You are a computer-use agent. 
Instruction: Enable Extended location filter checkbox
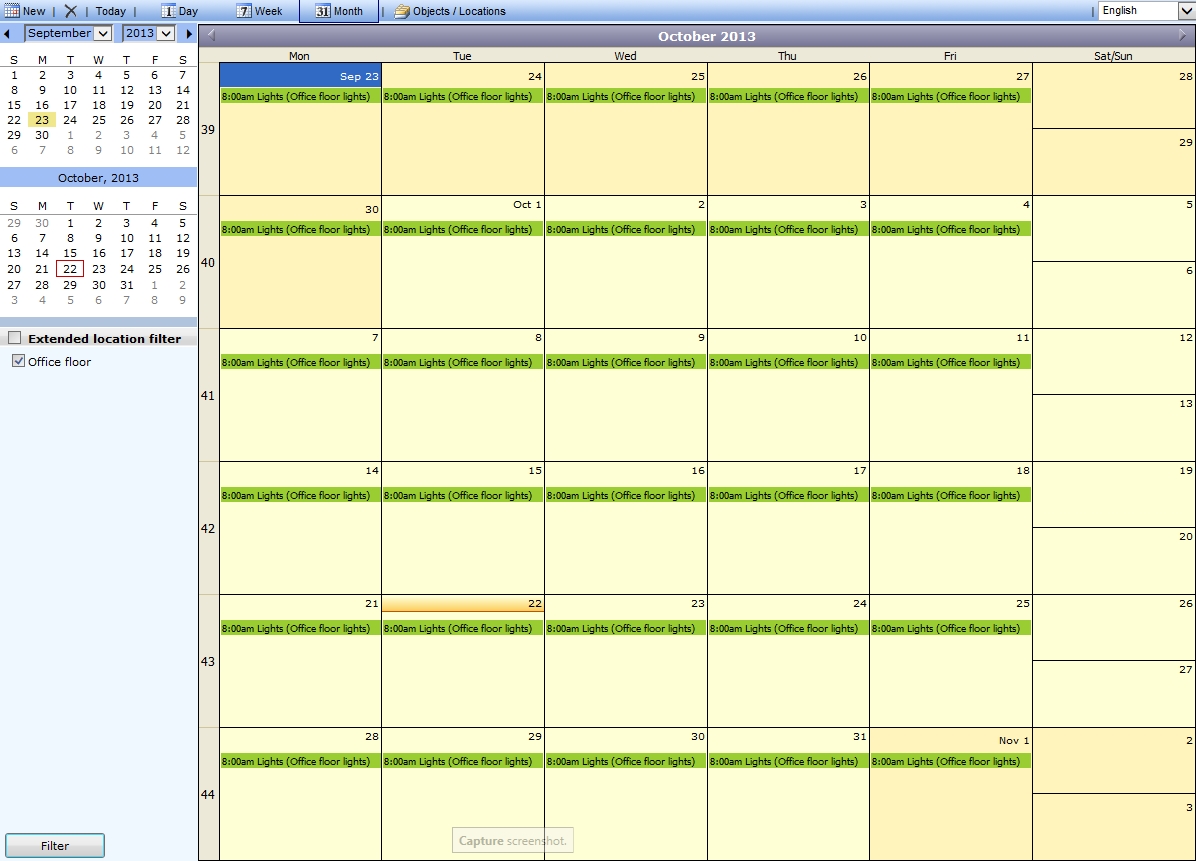[15, 338]
